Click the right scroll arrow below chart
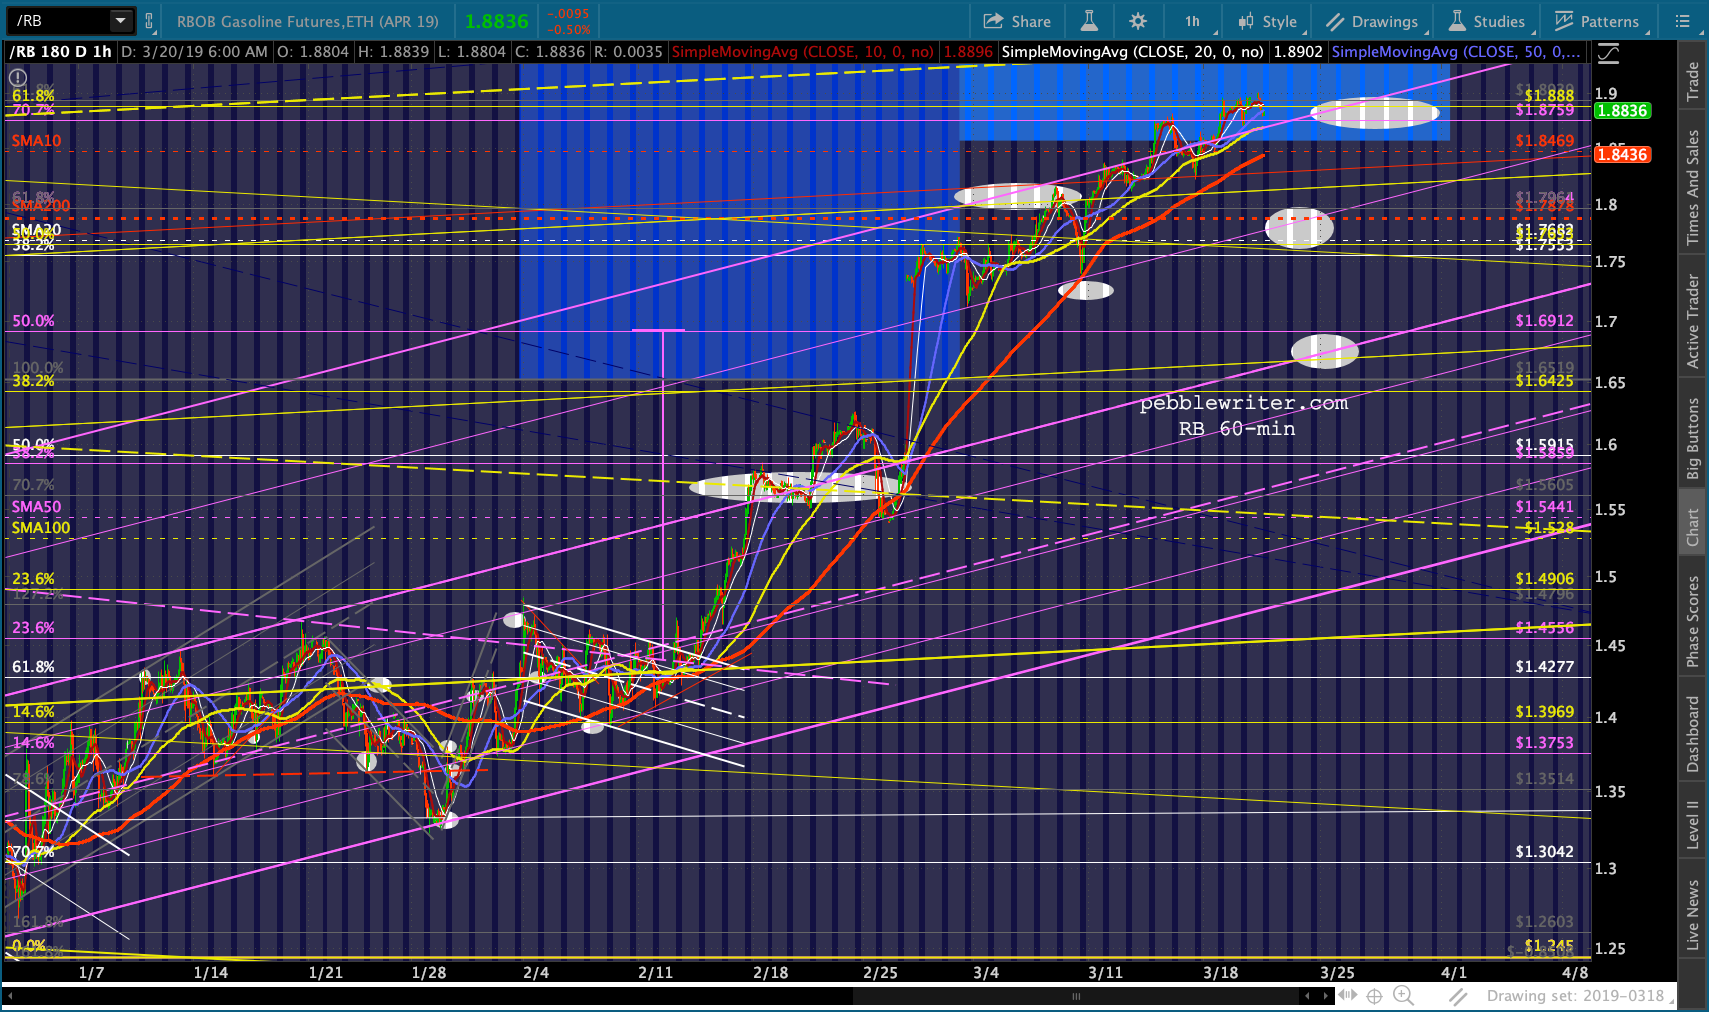 coord(1327,996)
